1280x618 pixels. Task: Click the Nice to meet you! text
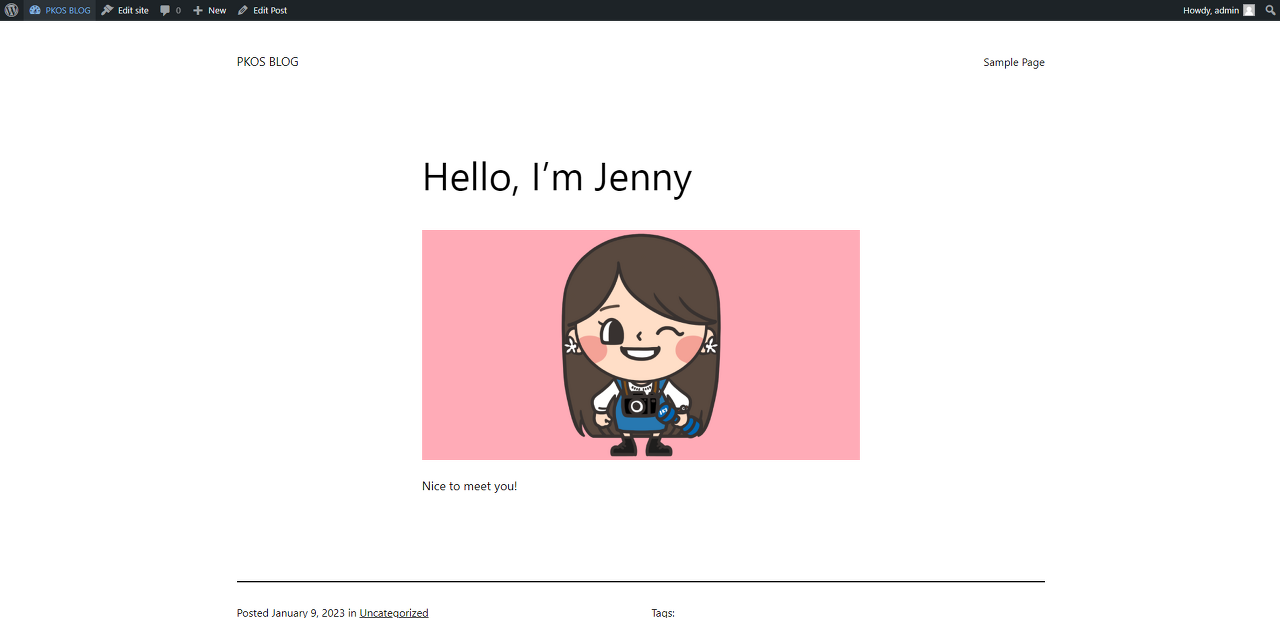click(x=470, y=486)
